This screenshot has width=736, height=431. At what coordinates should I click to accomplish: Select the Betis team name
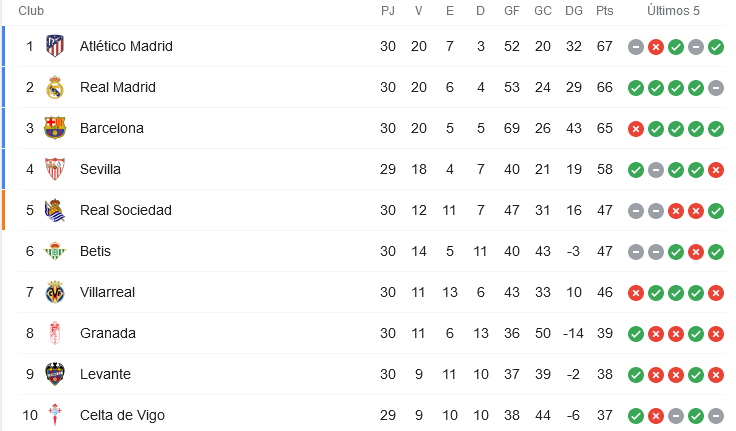pyautogui.click(x=95, y=251)
